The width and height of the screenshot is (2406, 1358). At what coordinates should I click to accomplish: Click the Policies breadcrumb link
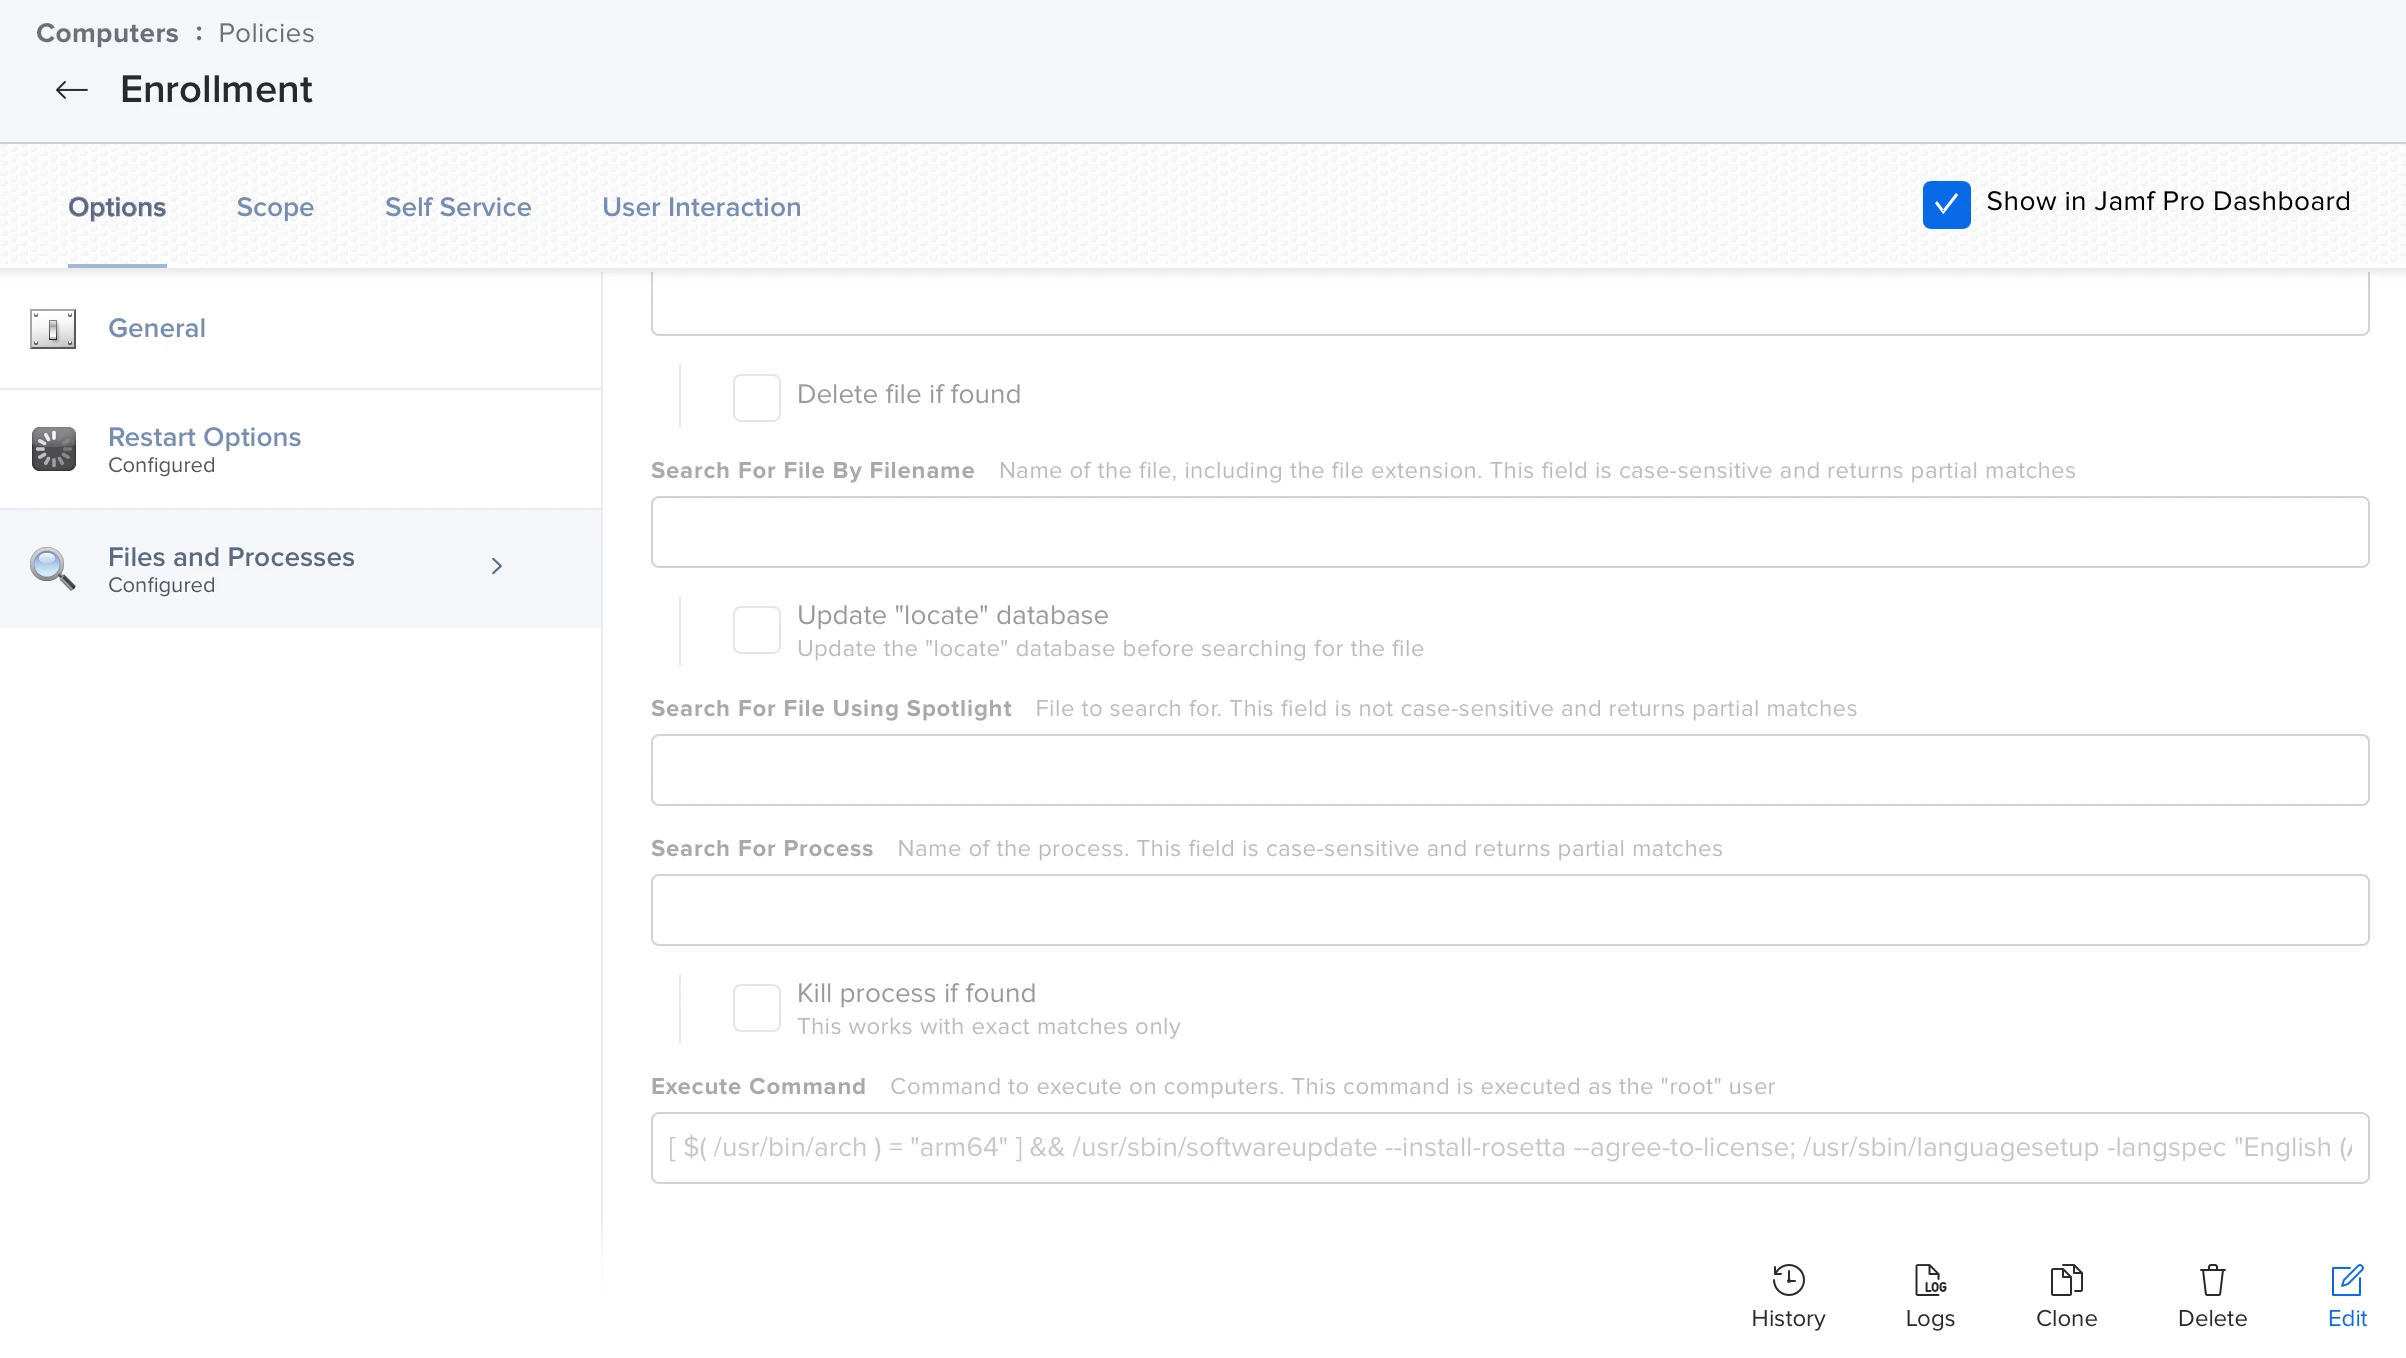pos(266,33)
